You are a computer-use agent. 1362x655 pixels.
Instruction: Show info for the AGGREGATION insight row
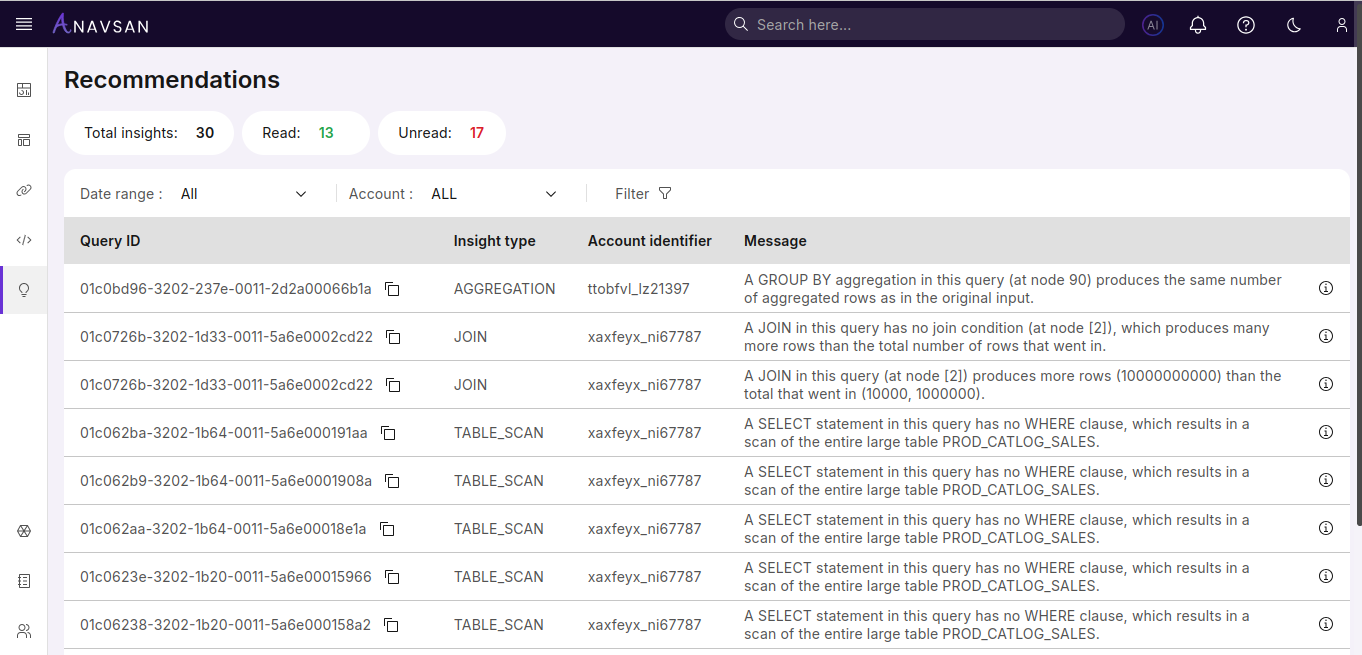1326,288
